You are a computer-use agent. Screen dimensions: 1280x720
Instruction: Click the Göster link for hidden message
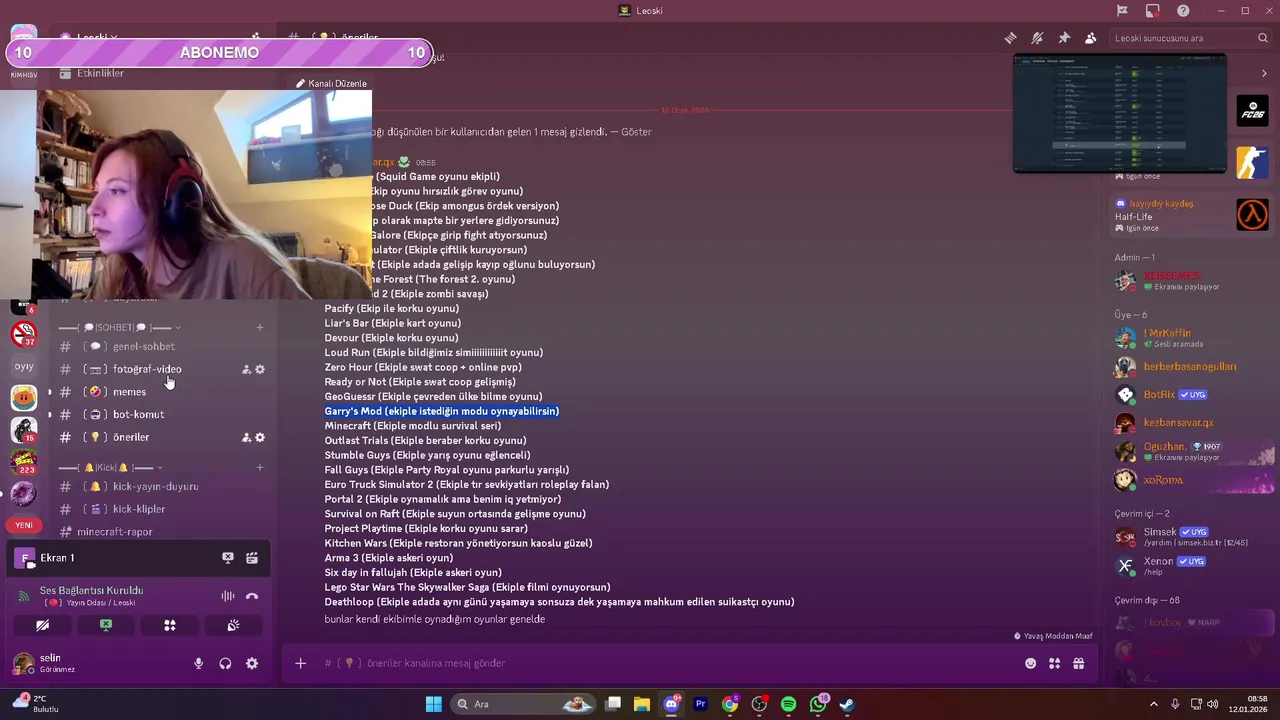click(636, 132)
